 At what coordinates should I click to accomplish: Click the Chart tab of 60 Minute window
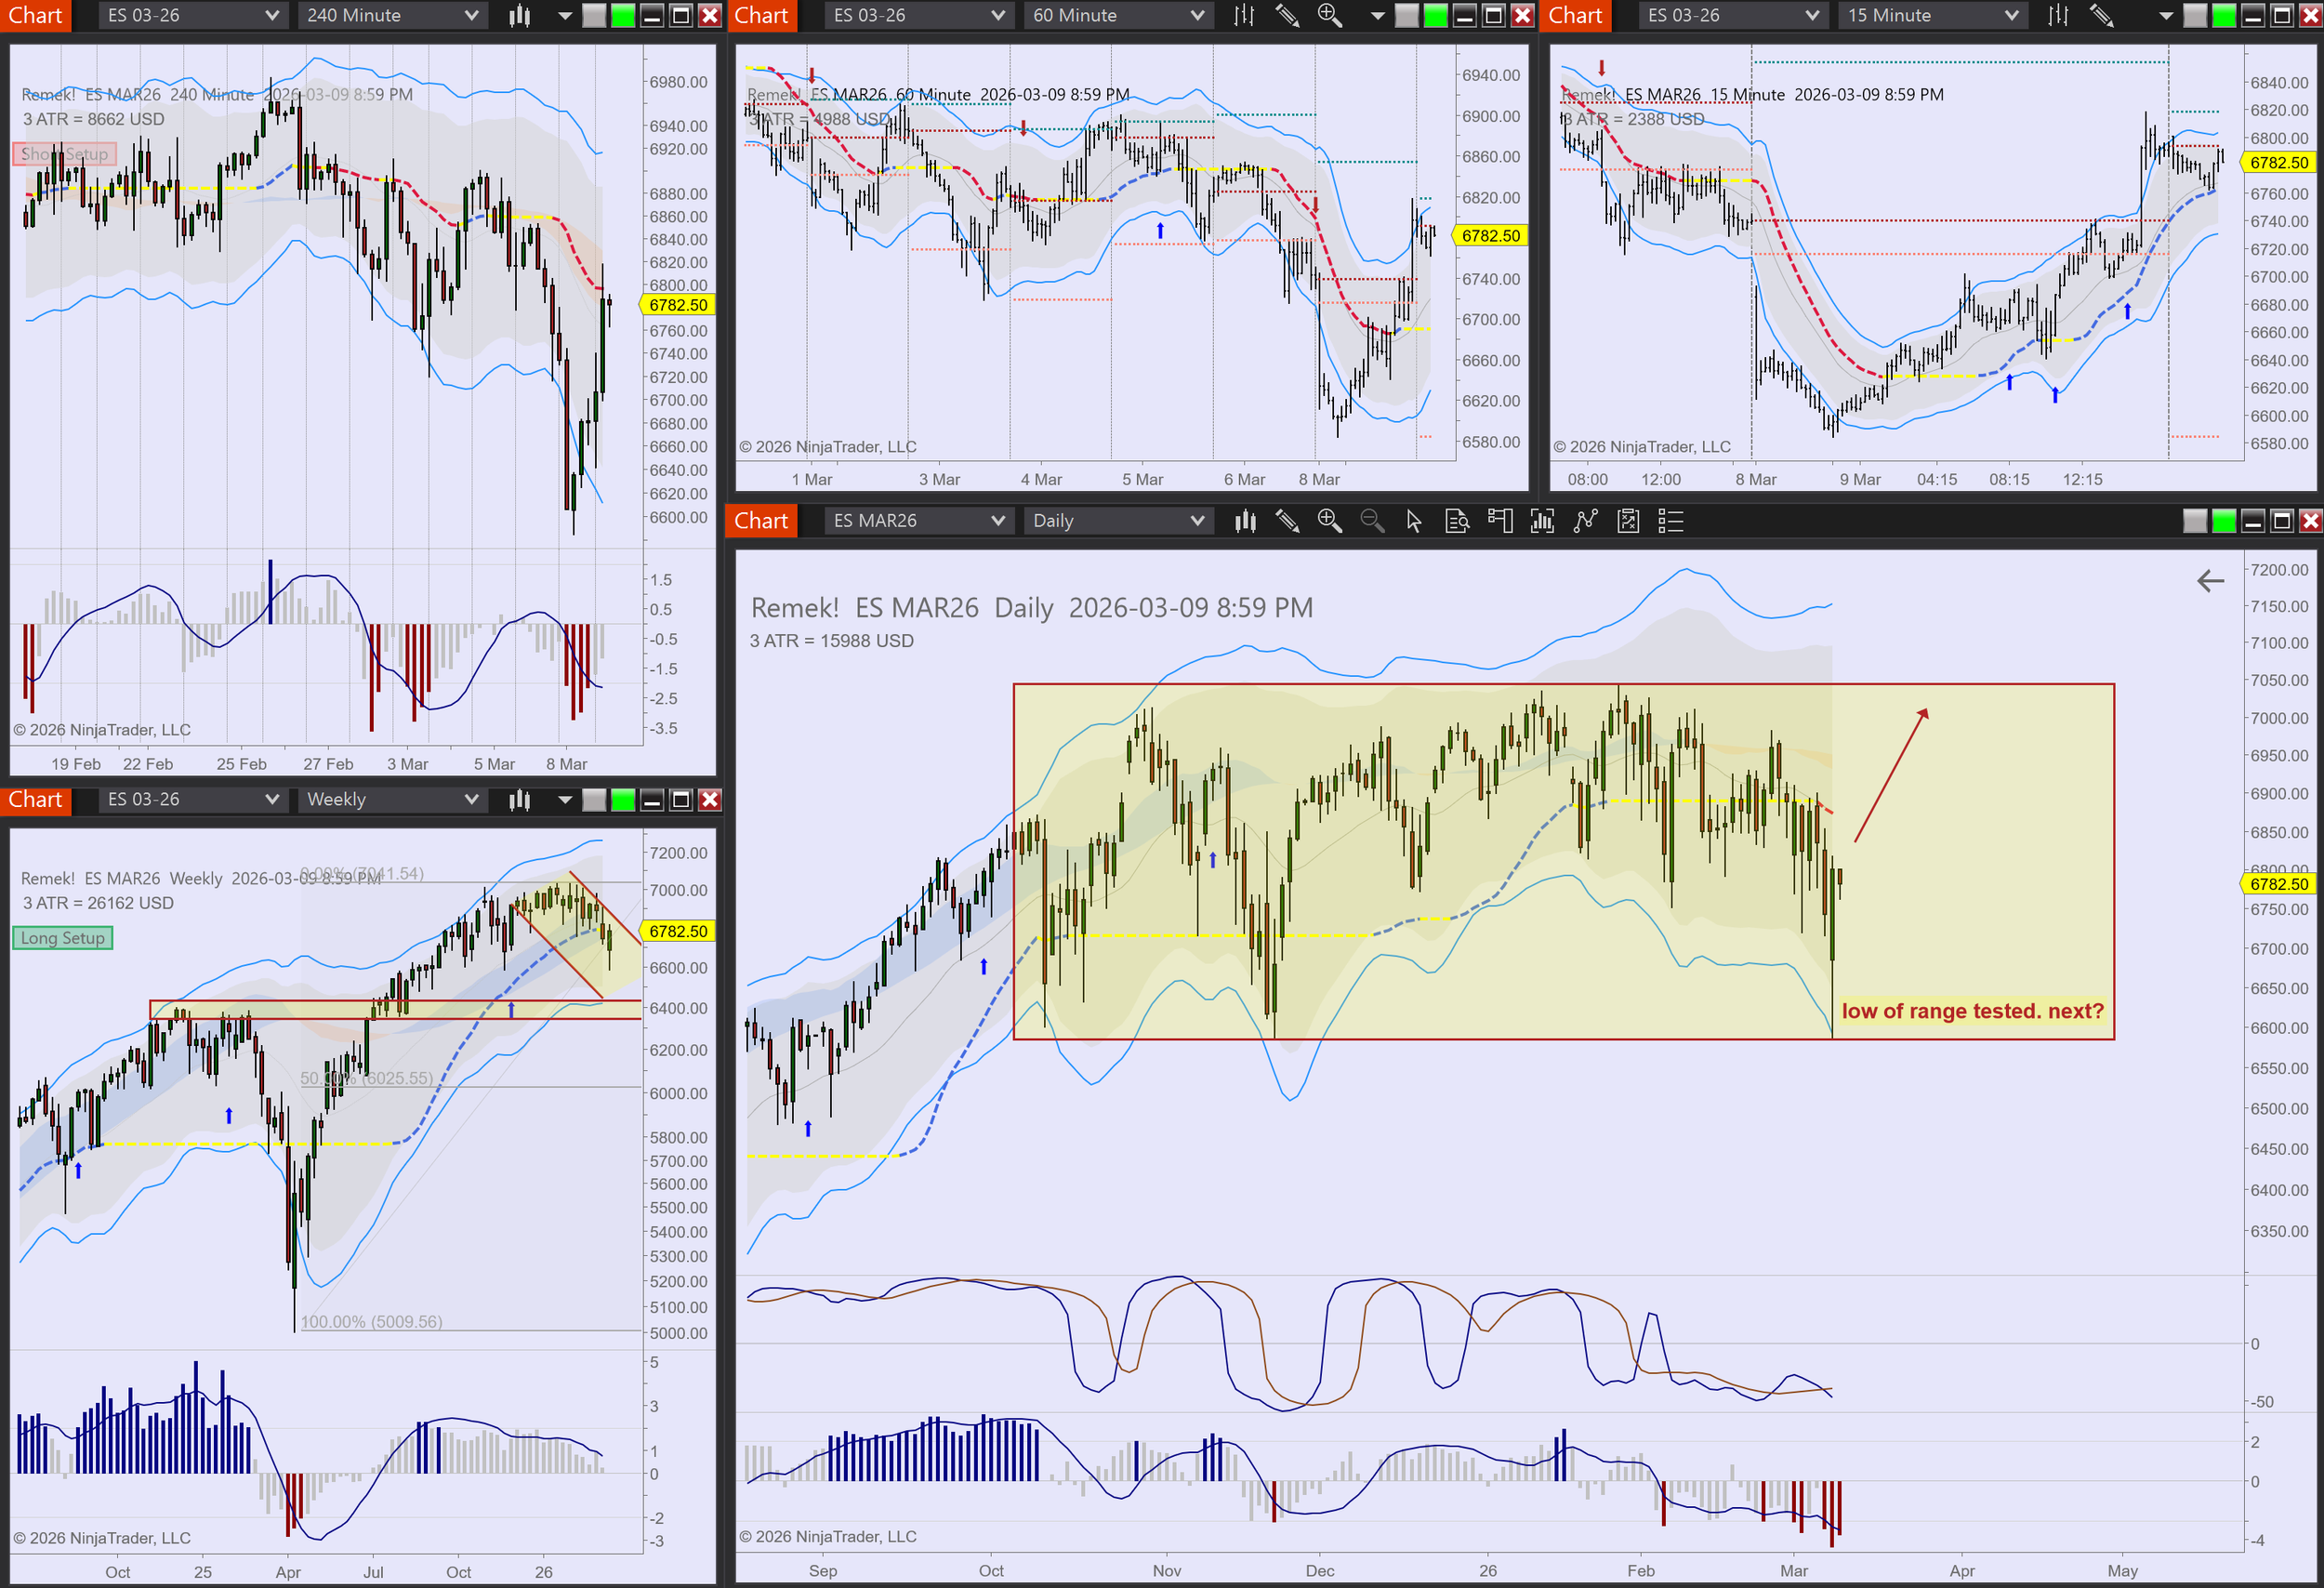[x=761, y=15]
